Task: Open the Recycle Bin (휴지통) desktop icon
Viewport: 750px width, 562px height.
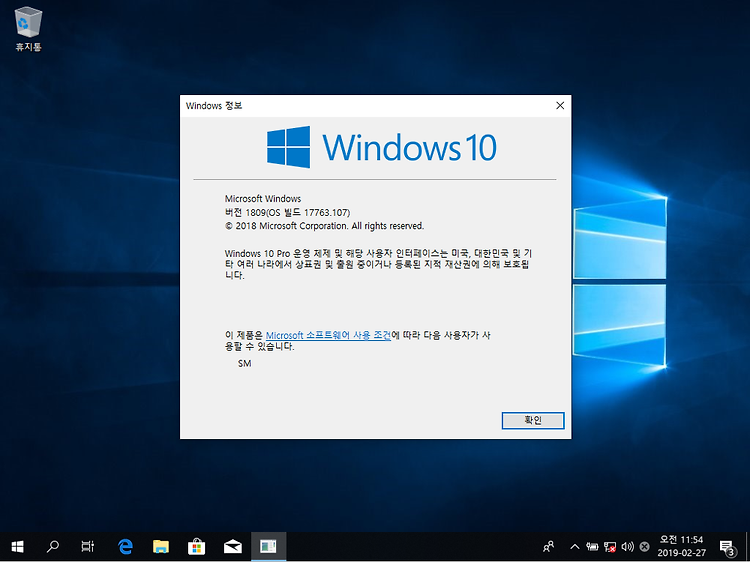Action: pyautogui.click(x=28, y=29)
